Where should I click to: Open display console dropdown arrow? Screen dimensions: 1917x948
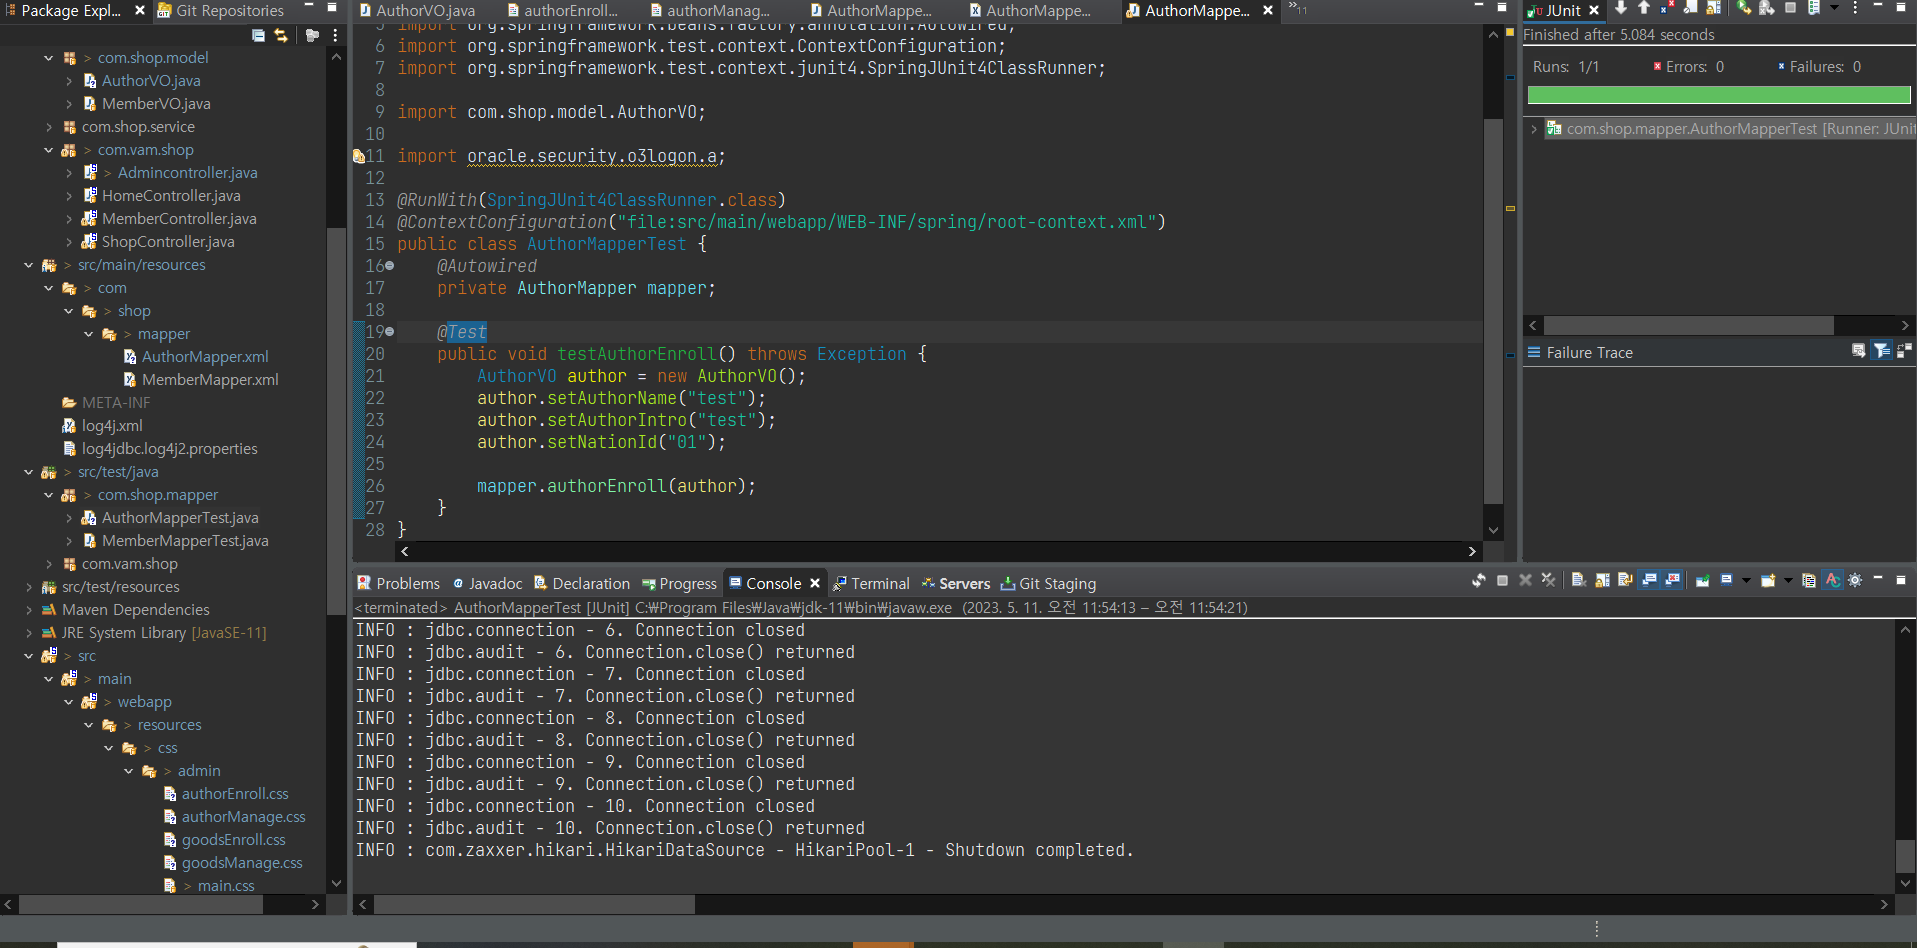[x=1746, y=580]
